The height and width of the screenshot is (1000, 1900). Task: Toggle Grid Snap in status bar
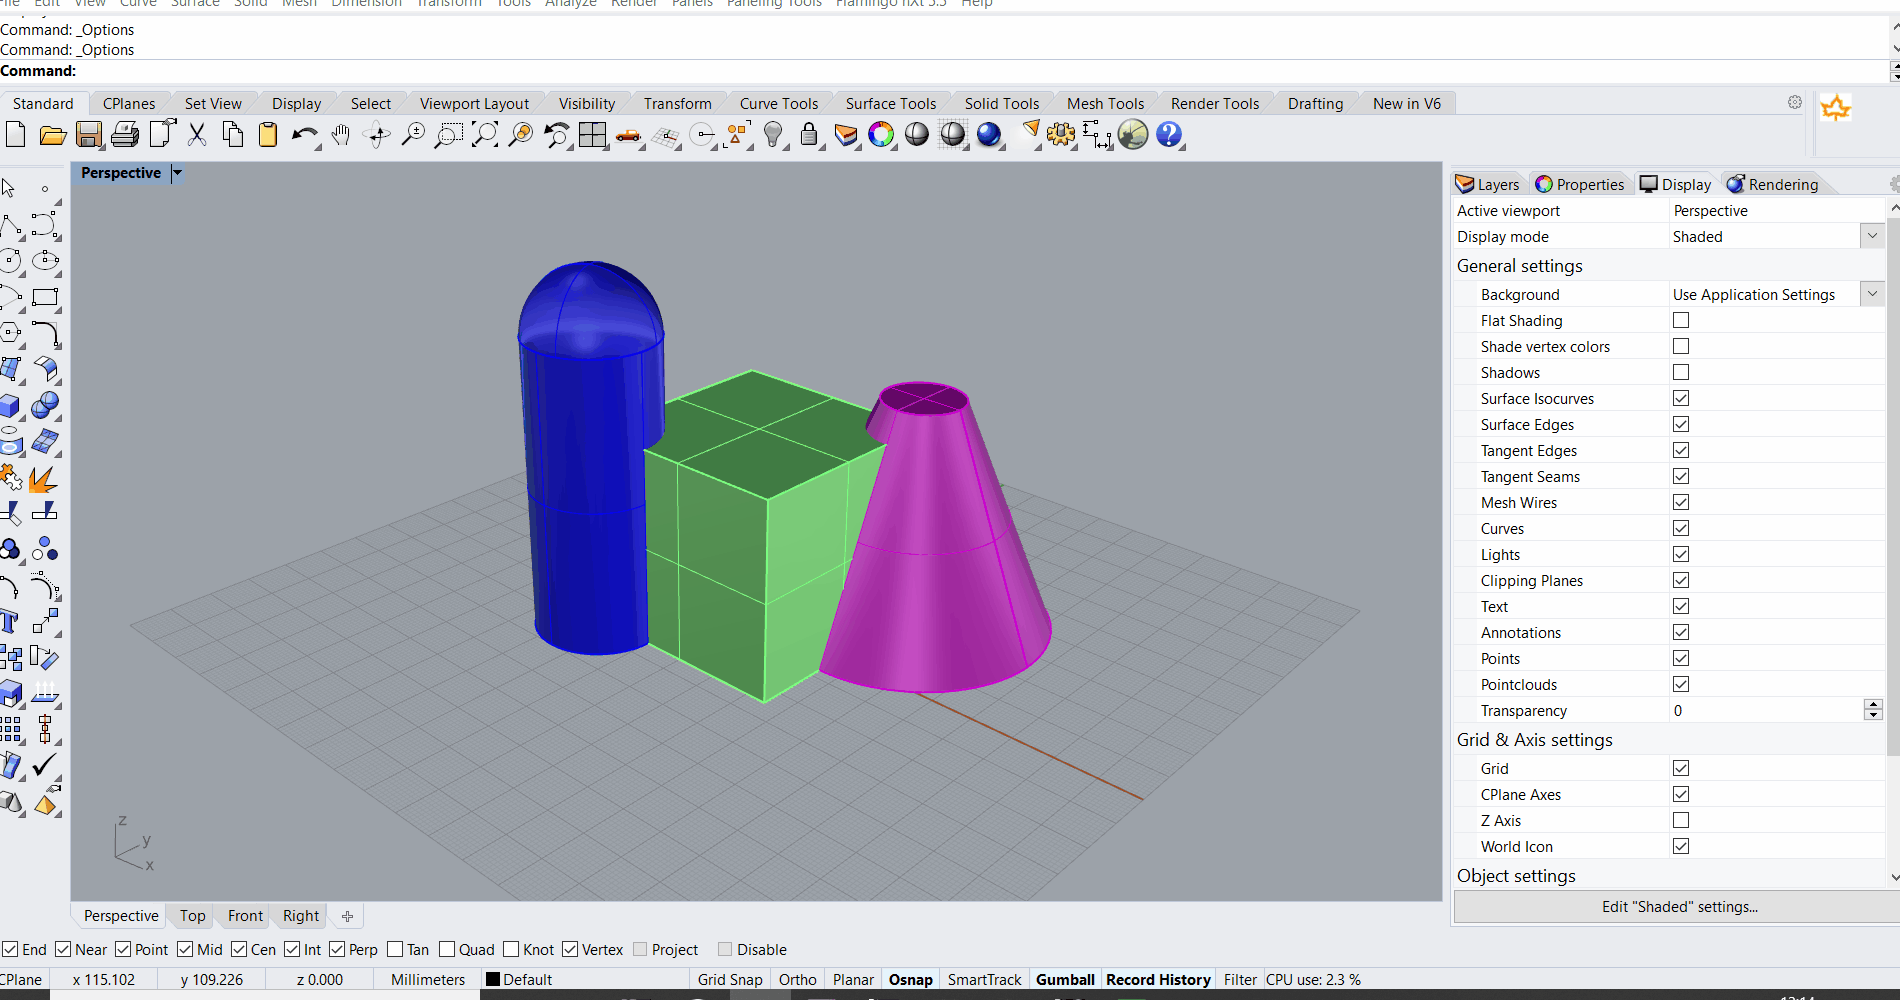click(x=730, y=980)
